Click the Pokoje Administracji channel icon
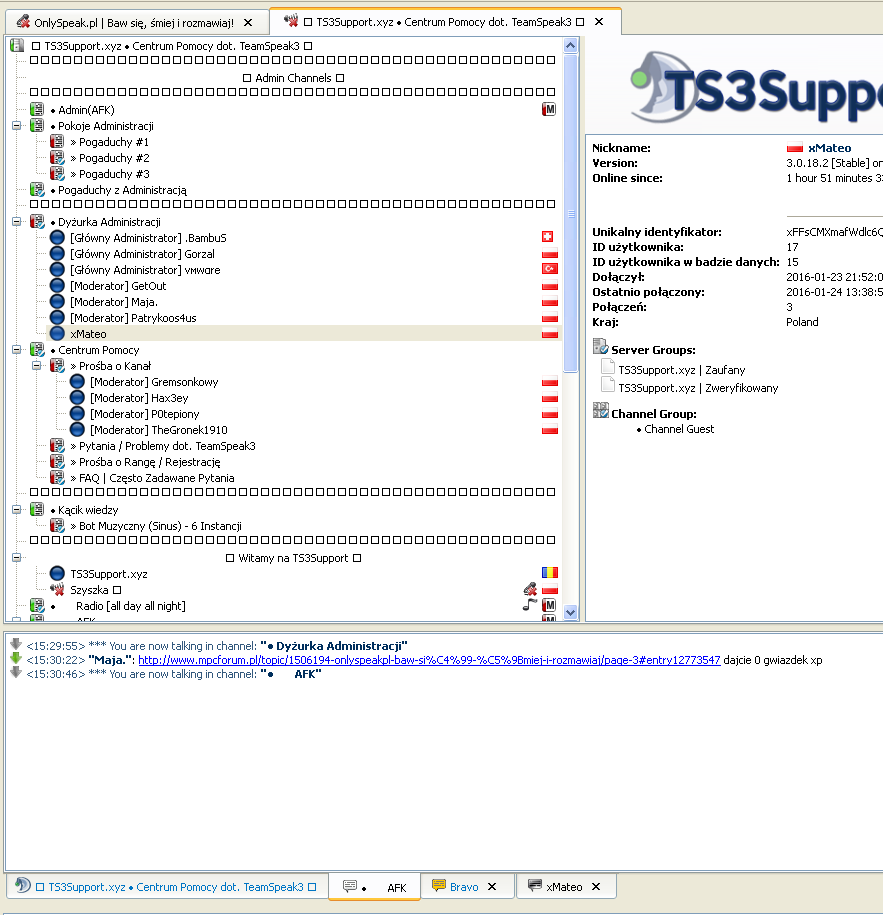The width and height of the screenshot is (883, 915). [x=37, y=125]
